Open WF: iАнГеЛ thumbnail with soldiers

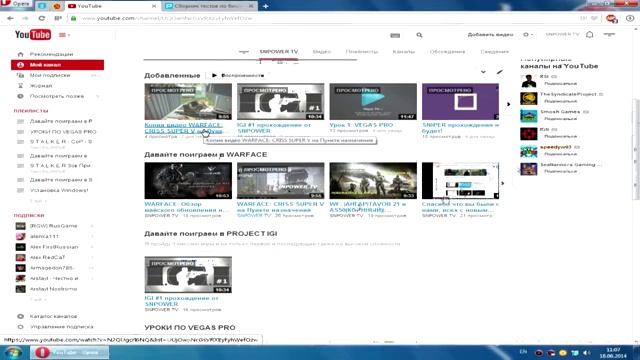click(373, 181)
